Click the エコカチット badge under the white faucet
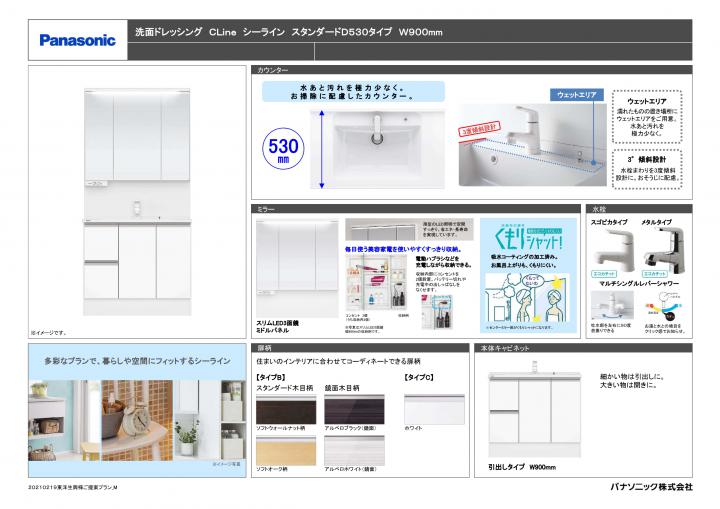 (604, 274)
